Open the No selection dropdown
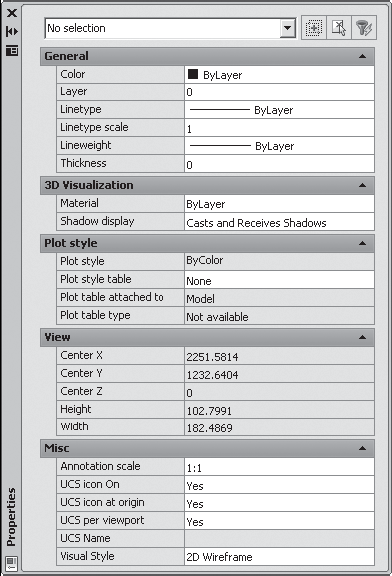 (x=288, y=28)
